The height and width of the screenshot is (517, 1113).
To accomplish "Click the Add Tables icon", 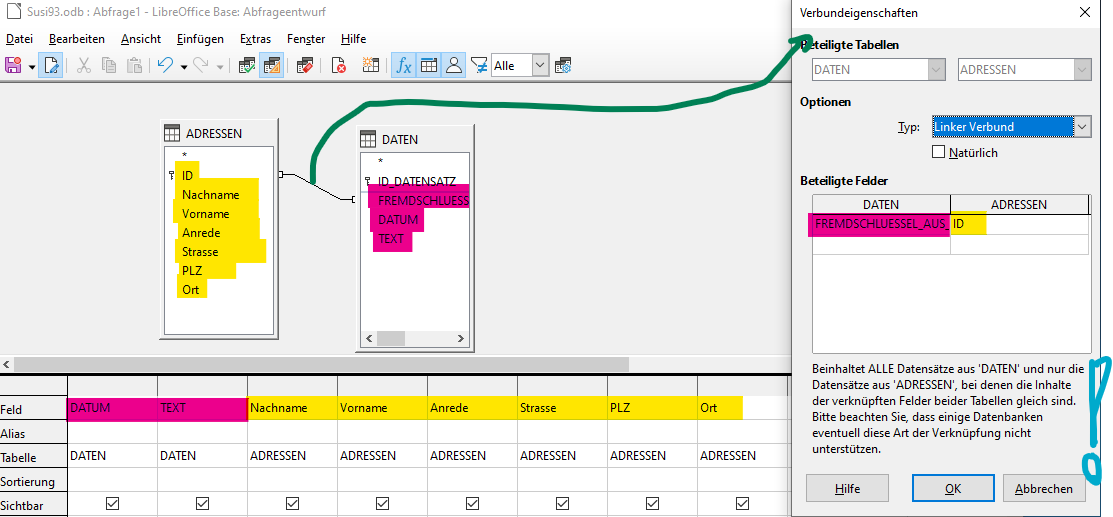I will click(x=371, y=66).
